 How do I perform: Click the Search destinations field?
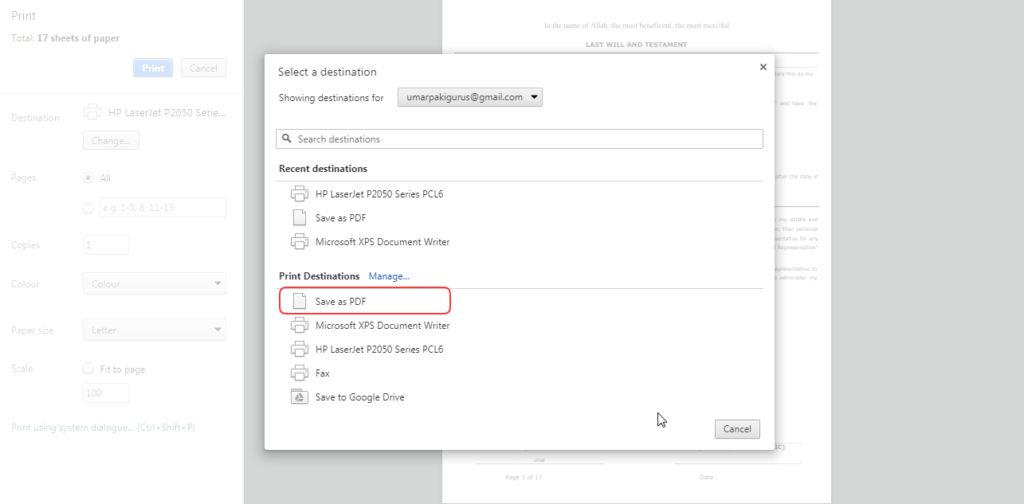[519, 139]
